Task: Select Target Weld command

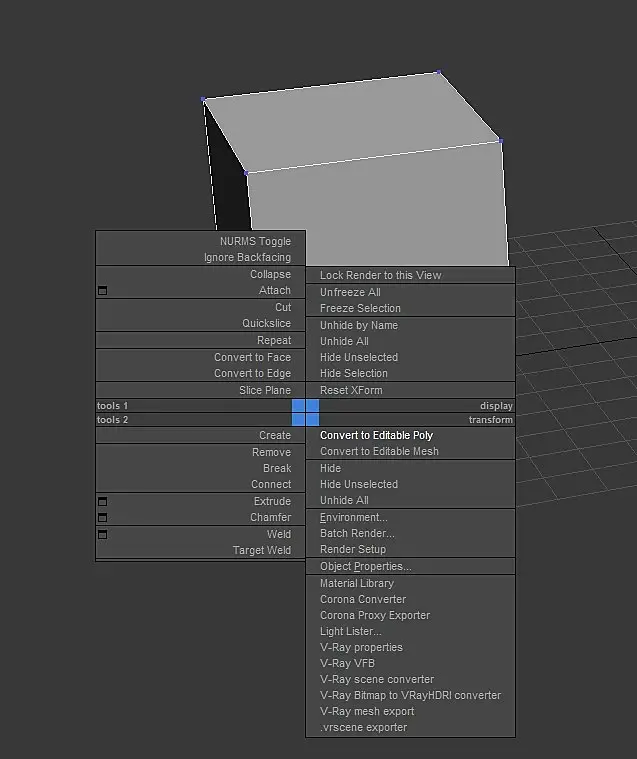Action: pos(262,550)
